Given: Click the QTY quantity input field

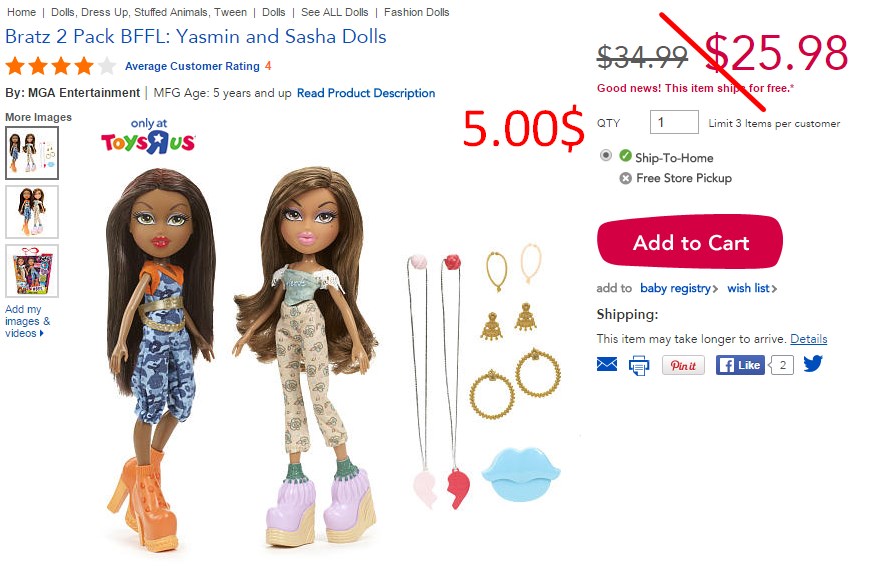Looking at the screenshot, I should point(674,122).
